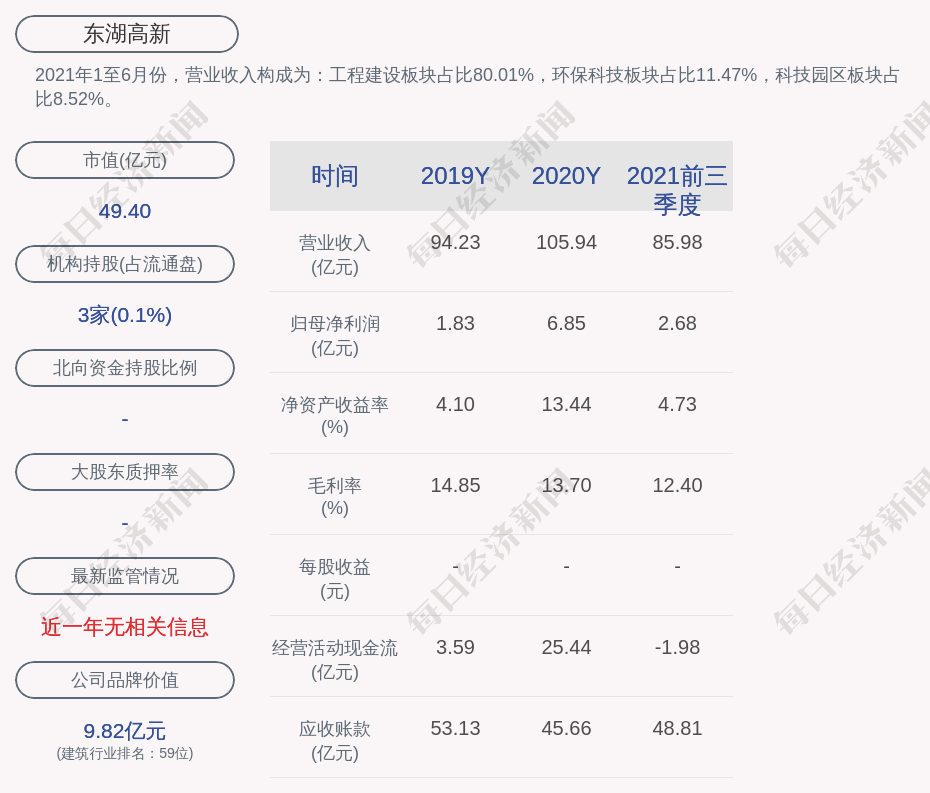
Task: Select the 北向资金持股比例 pill
Action: point(125,368)
